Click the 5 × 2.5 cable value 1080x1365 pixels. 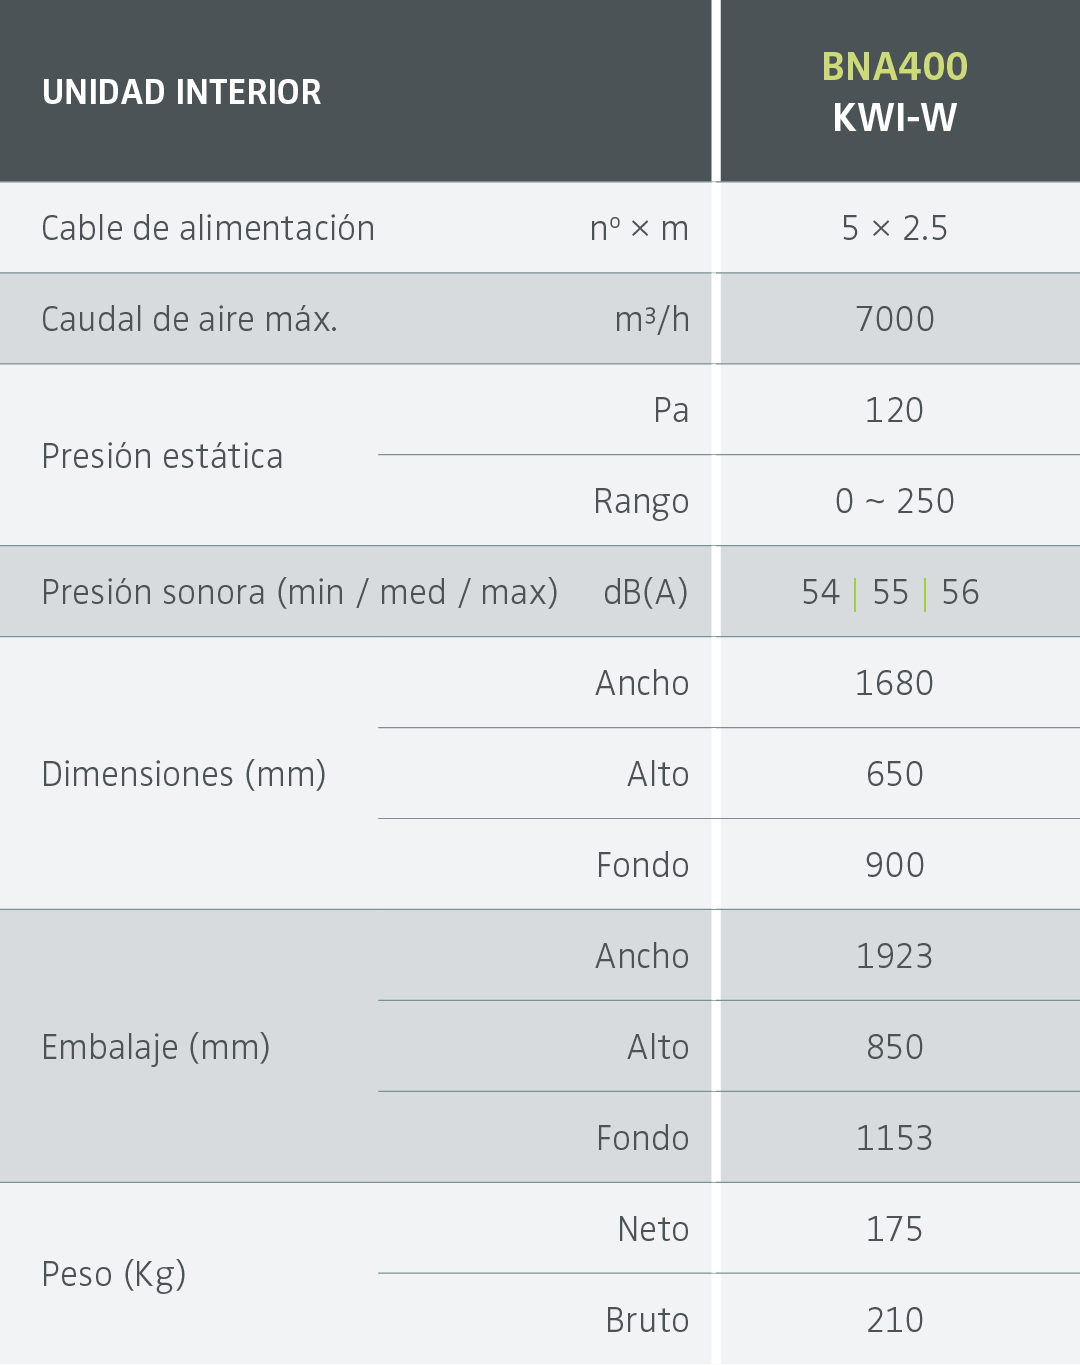tap(895, 228)
